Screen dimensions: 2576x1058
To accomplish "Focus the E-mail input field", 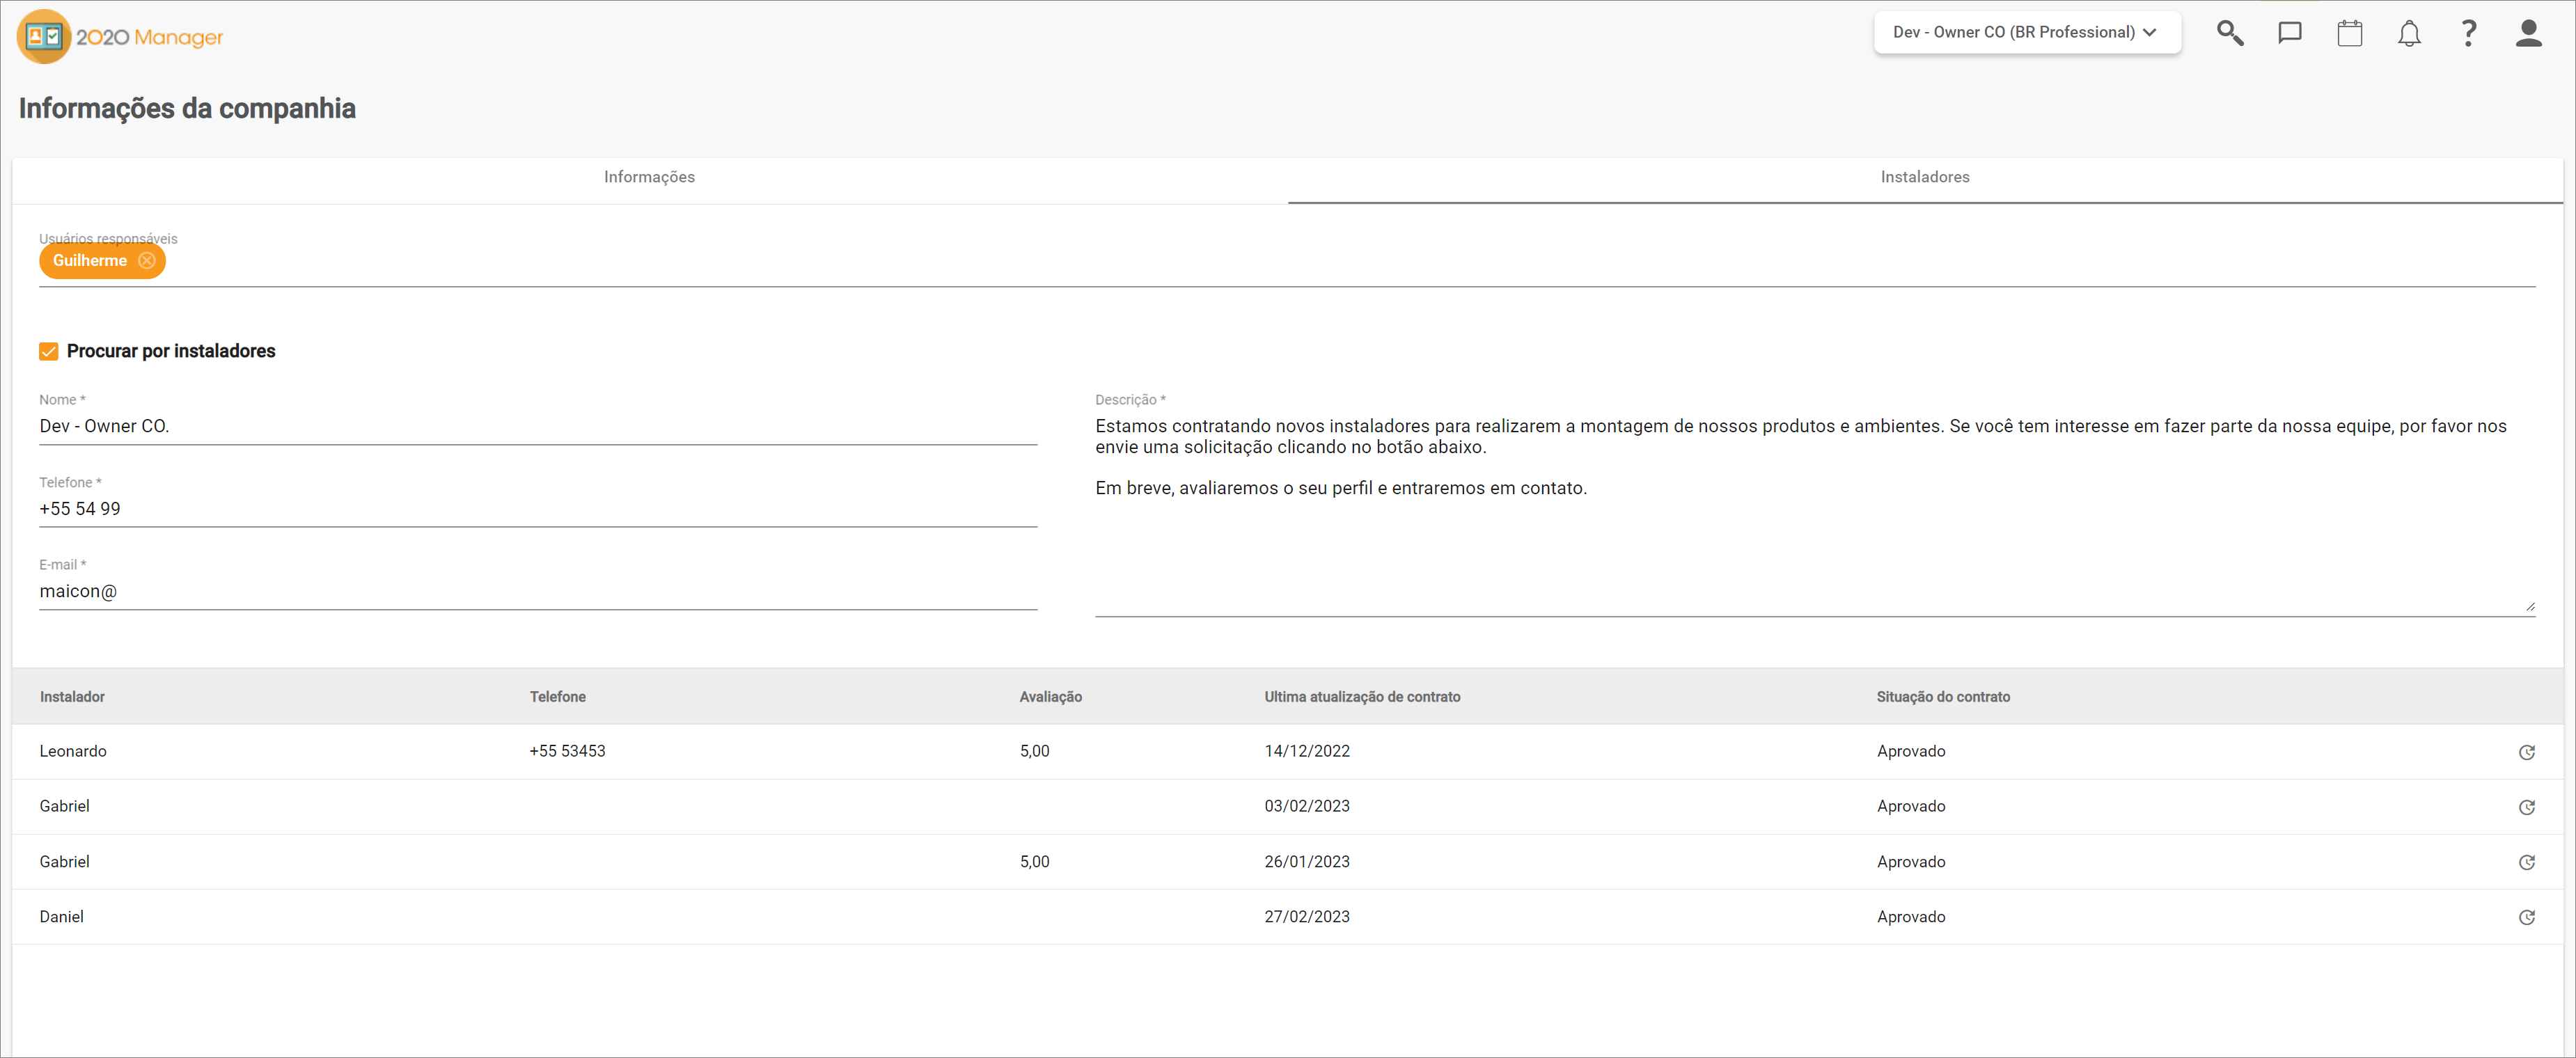I will pos(537,591).
